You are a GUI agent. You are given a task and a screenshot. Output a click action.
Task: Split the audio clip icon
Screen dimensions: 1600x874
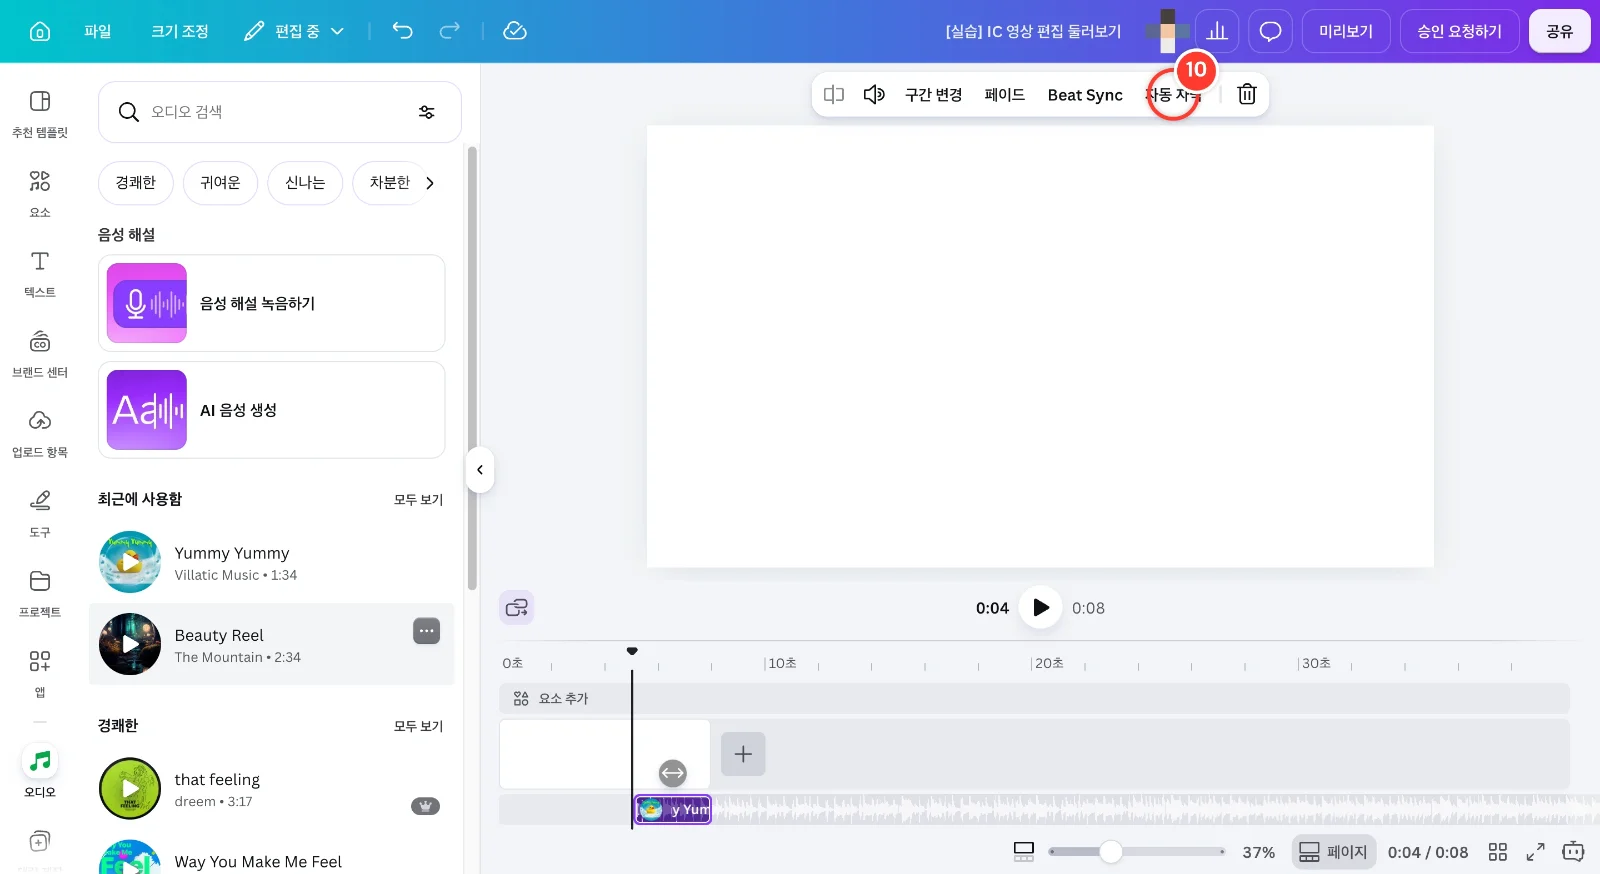coord(834,94)
